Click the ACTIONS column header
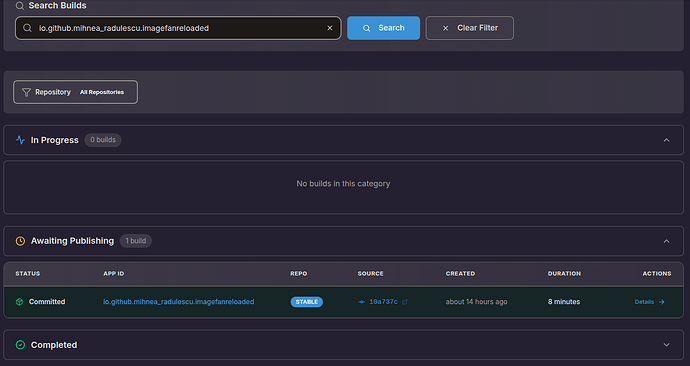The image size is (690, 366). 657,274
